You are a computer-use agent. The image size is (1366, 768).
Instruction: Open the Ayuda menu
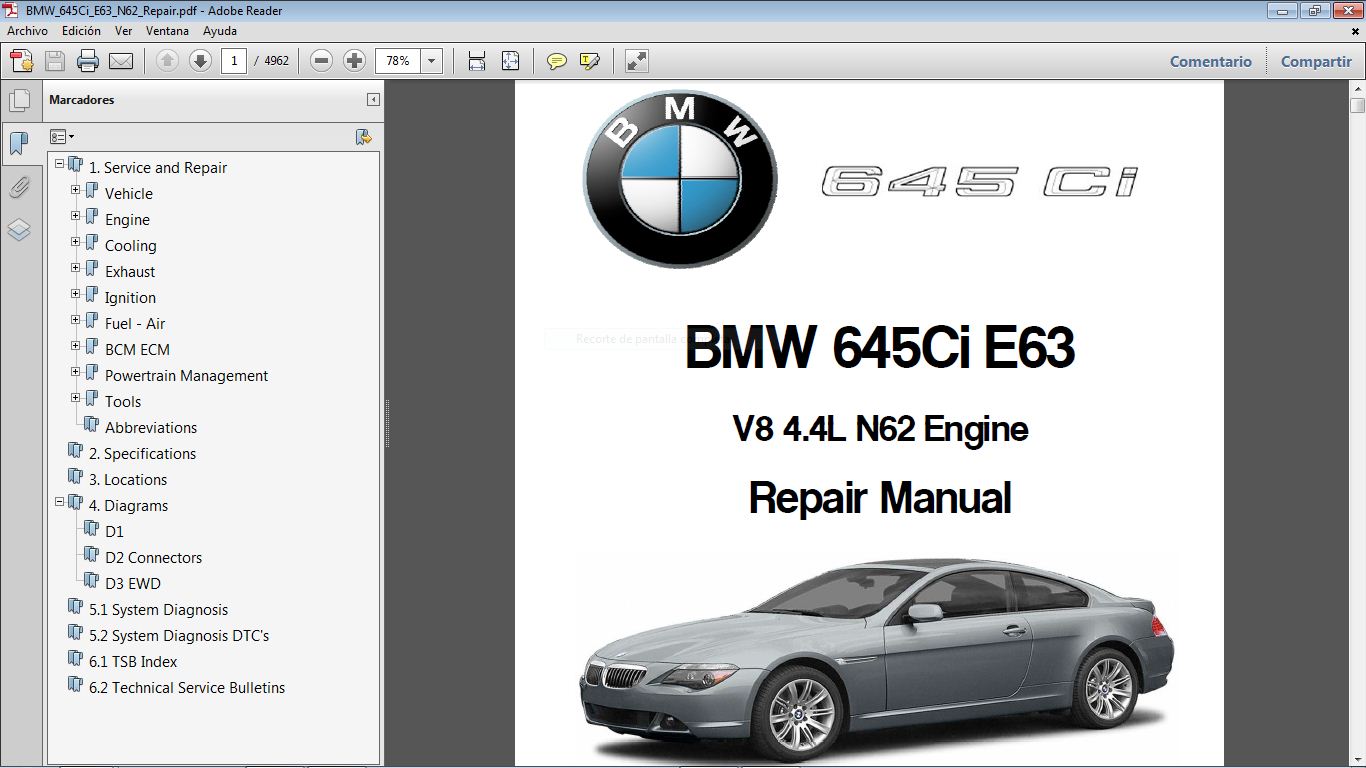[x=220, y=31]
